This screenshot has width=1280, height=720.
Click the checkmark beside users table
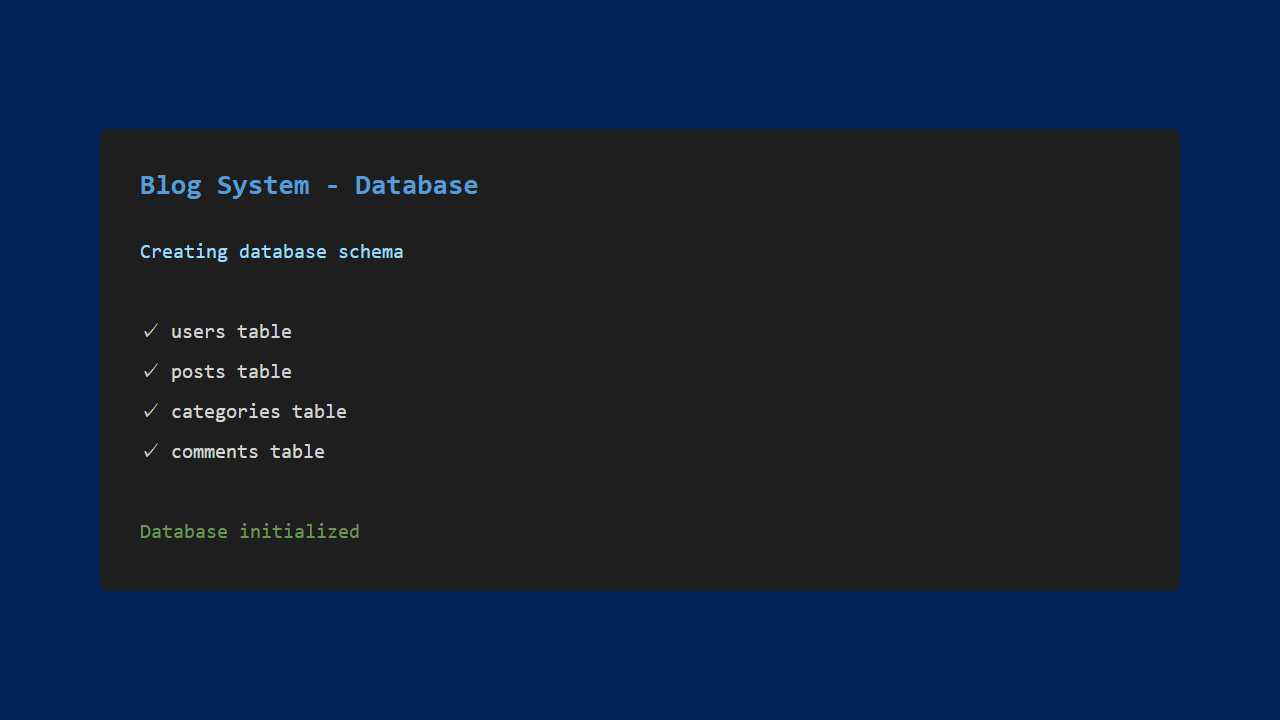pos(151,331)
